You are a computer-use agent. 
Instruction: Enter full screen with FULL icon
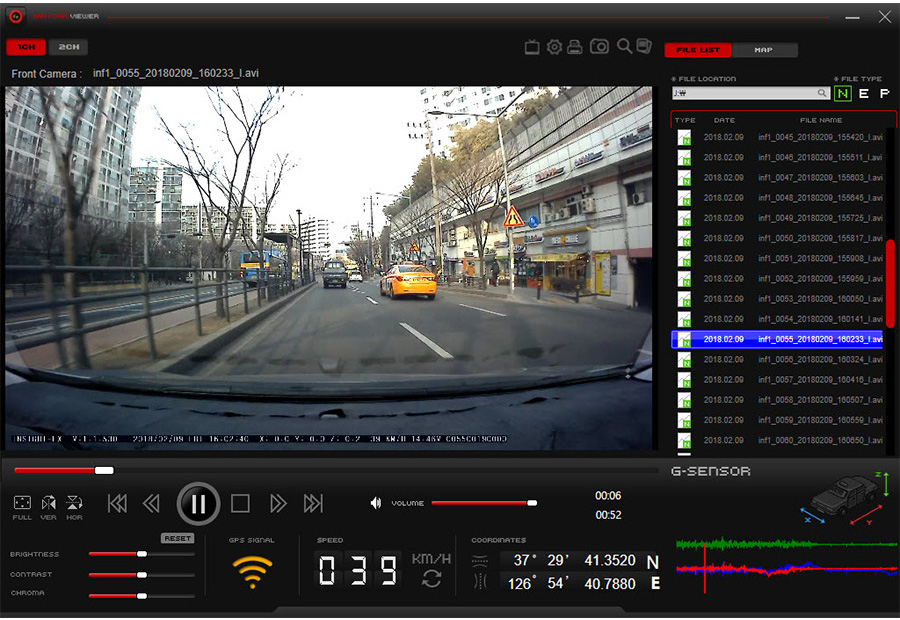(22, 504)
